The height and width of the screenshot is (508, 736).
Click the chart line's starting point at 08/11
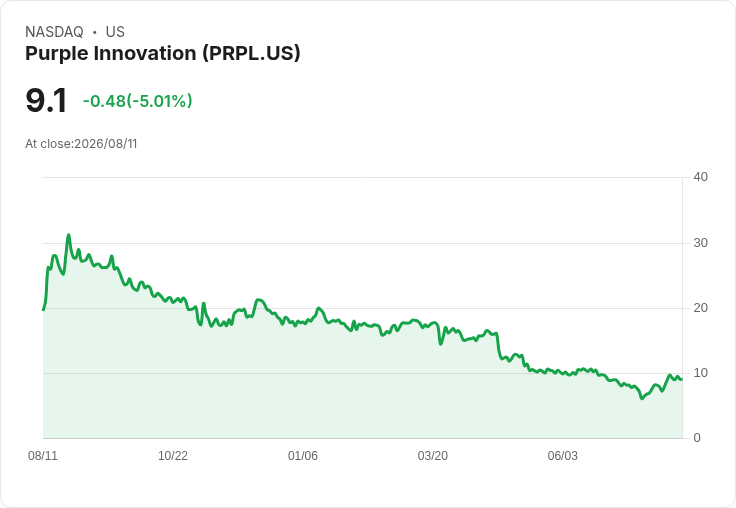[x=43, y=309]
